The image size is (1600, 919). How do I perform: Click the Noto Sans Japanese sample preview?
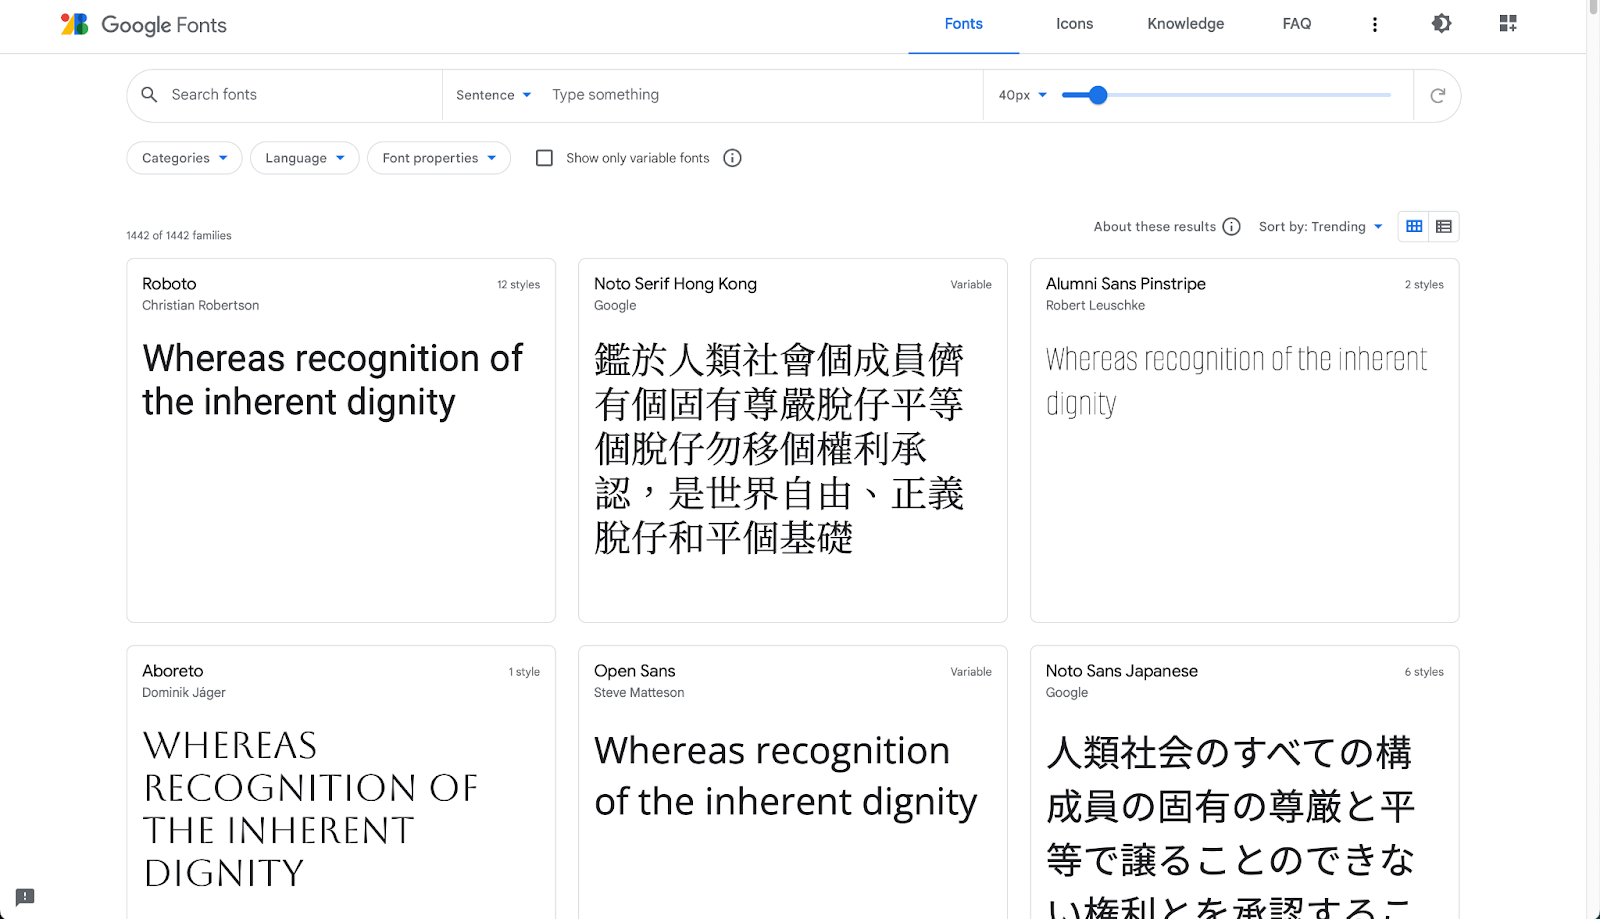click(1230, 825)
